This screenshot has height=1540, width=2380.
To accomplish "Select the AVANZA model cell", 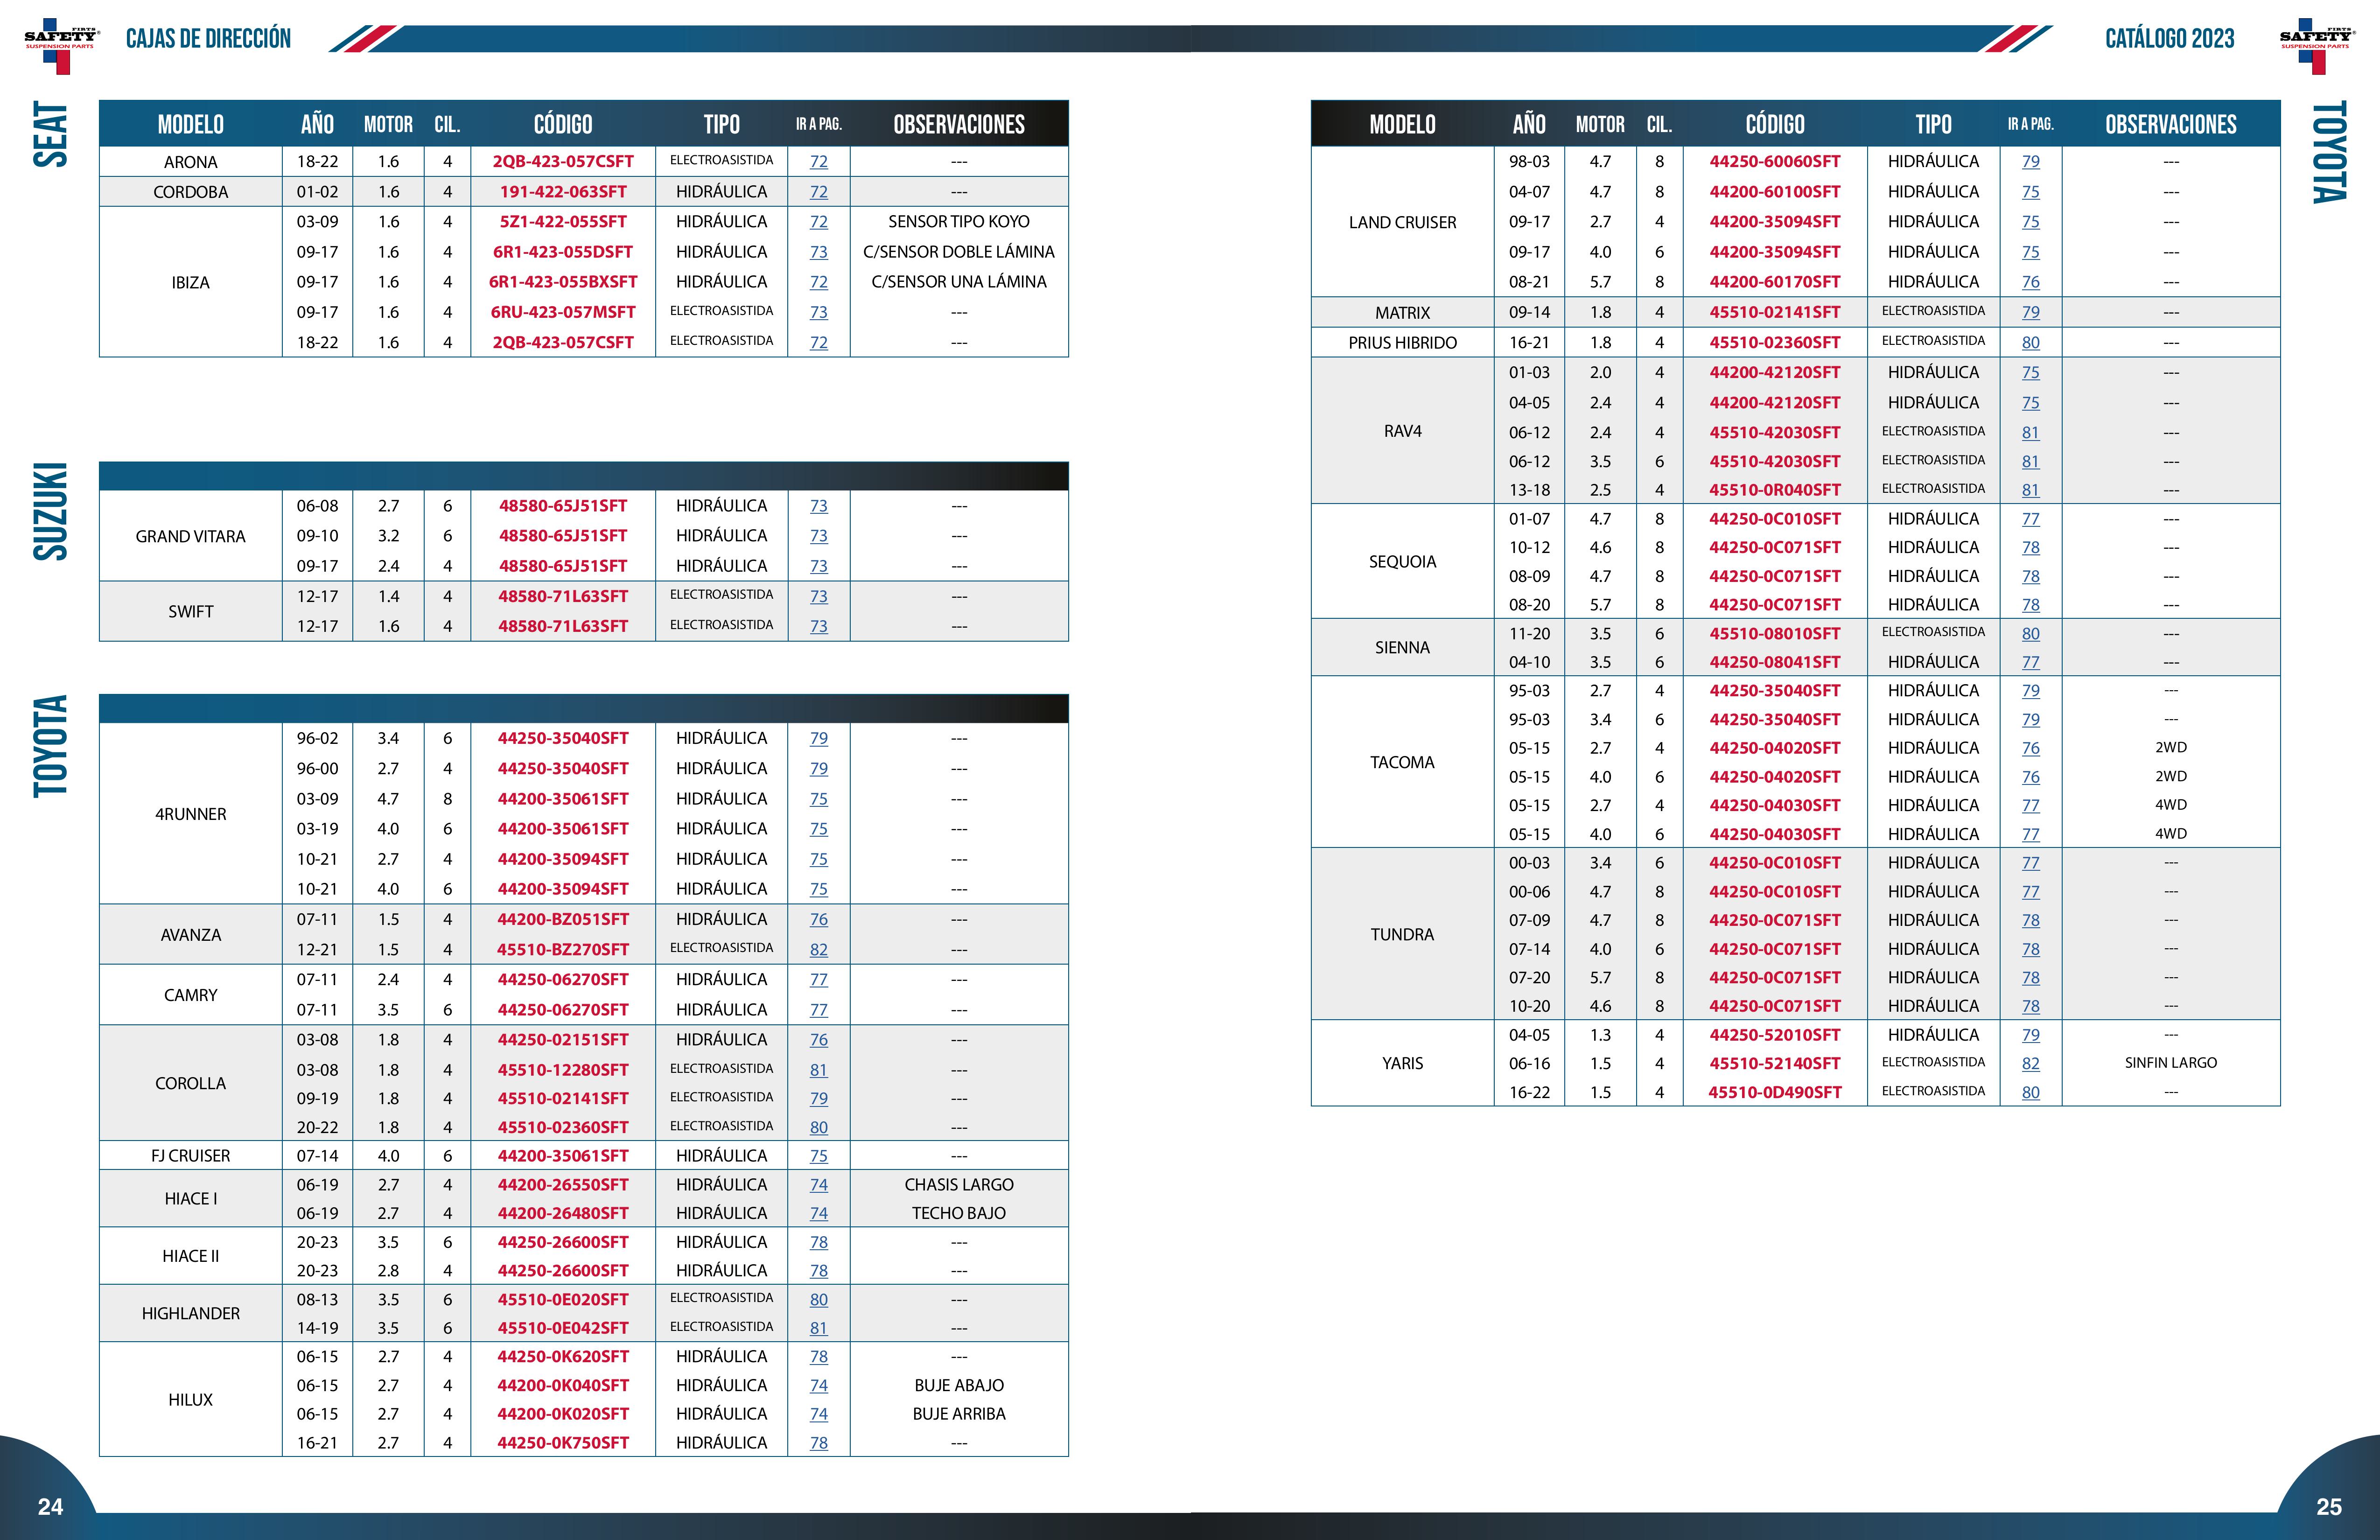I will pyautogui.click(x=191, y=934).
